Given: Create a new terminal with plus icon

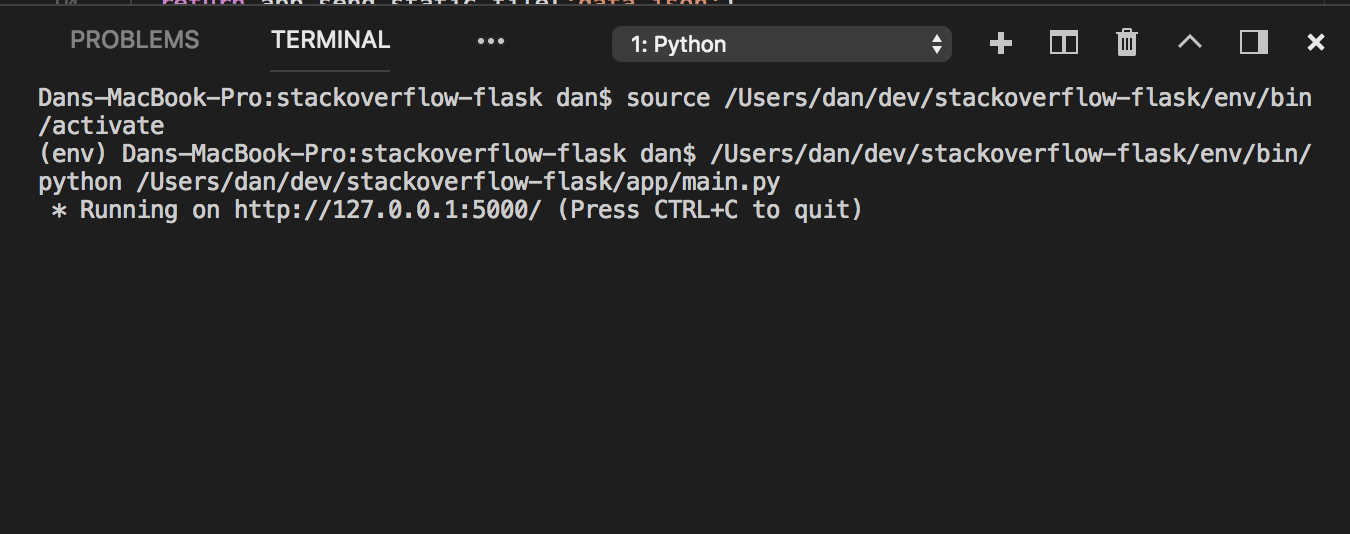Looking at the screenshot, I should tap(1000, 43).
